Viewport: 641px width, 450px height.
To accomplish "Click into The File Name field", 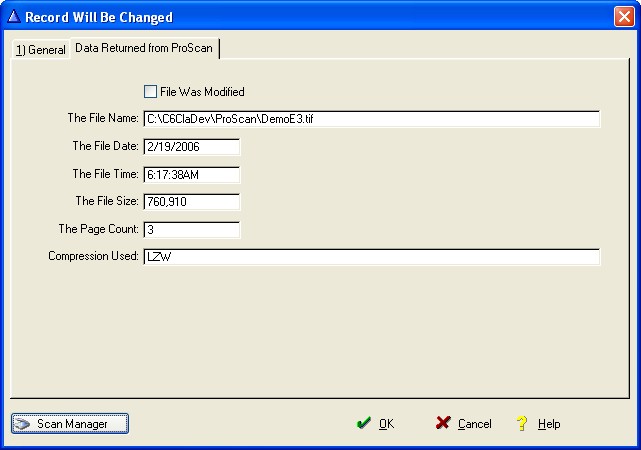I will pos(371,119).
